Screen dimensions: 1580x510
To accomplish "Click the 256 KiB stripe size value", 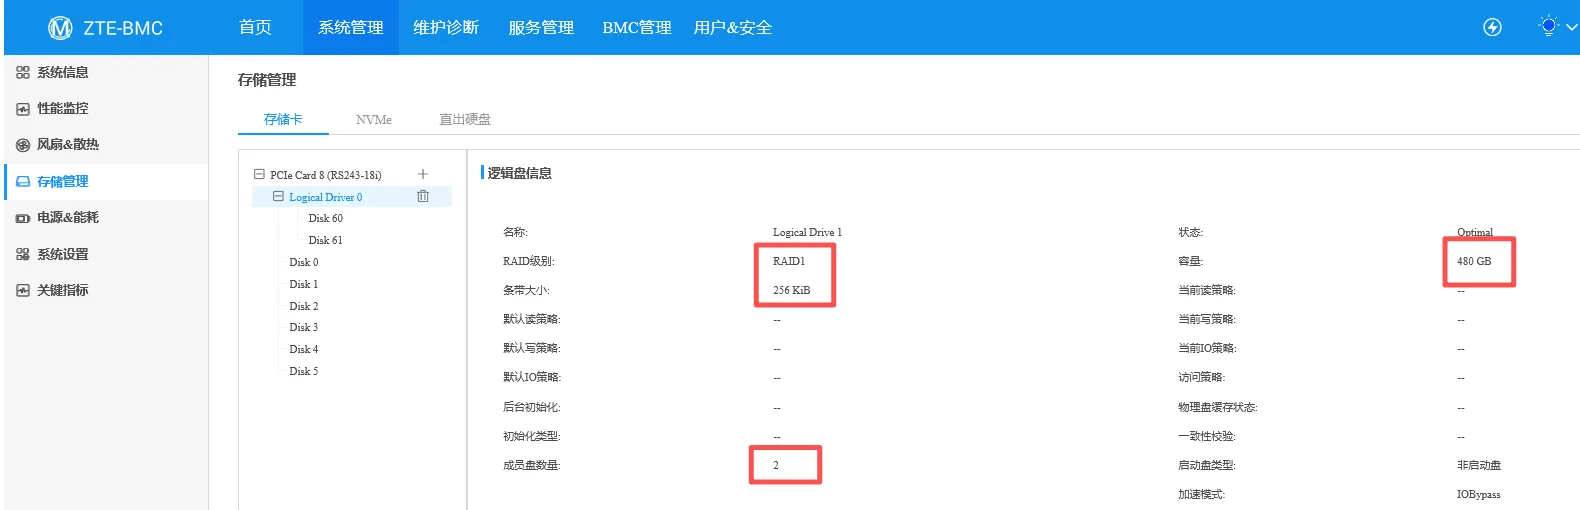I will tap(791, 290).
